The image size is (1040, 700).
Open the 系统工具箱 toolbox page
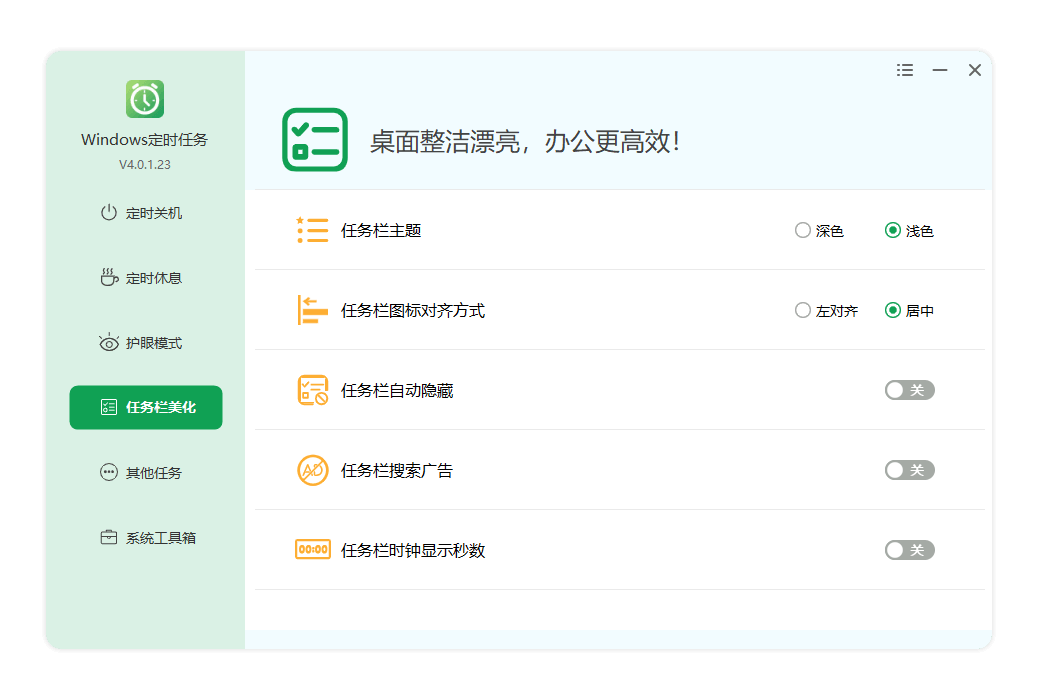coord(148,537)
